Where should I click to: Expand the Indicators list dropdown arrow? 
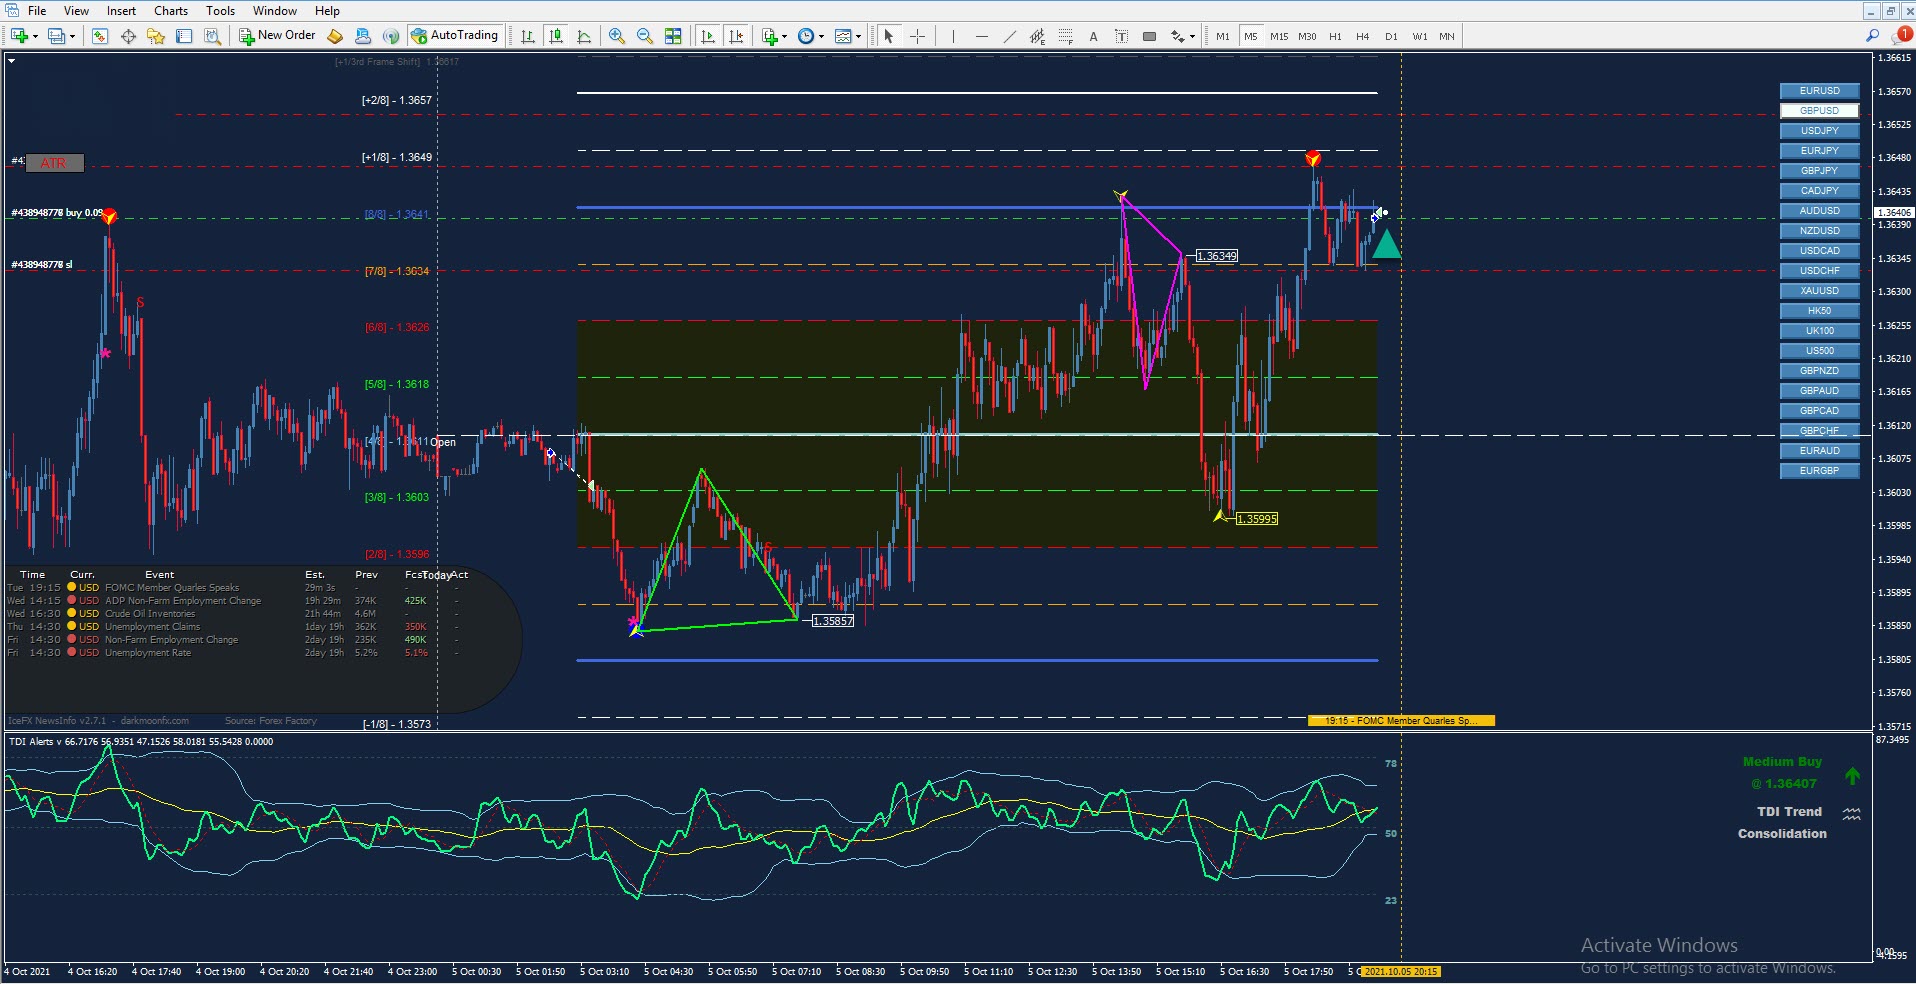(785, 37)
